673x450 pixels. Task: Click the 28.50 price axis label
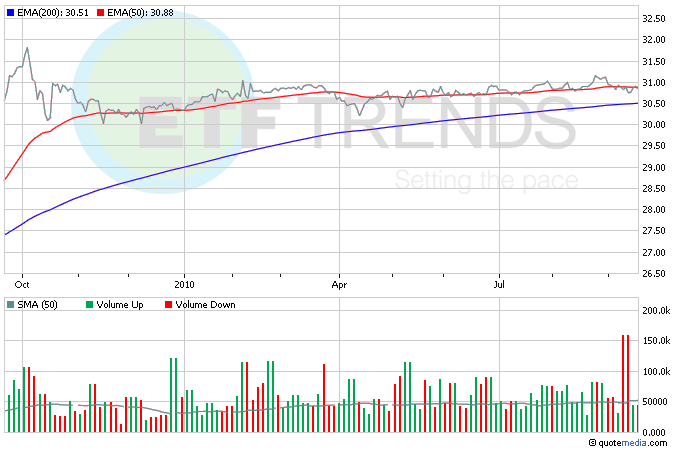(654, 189)
